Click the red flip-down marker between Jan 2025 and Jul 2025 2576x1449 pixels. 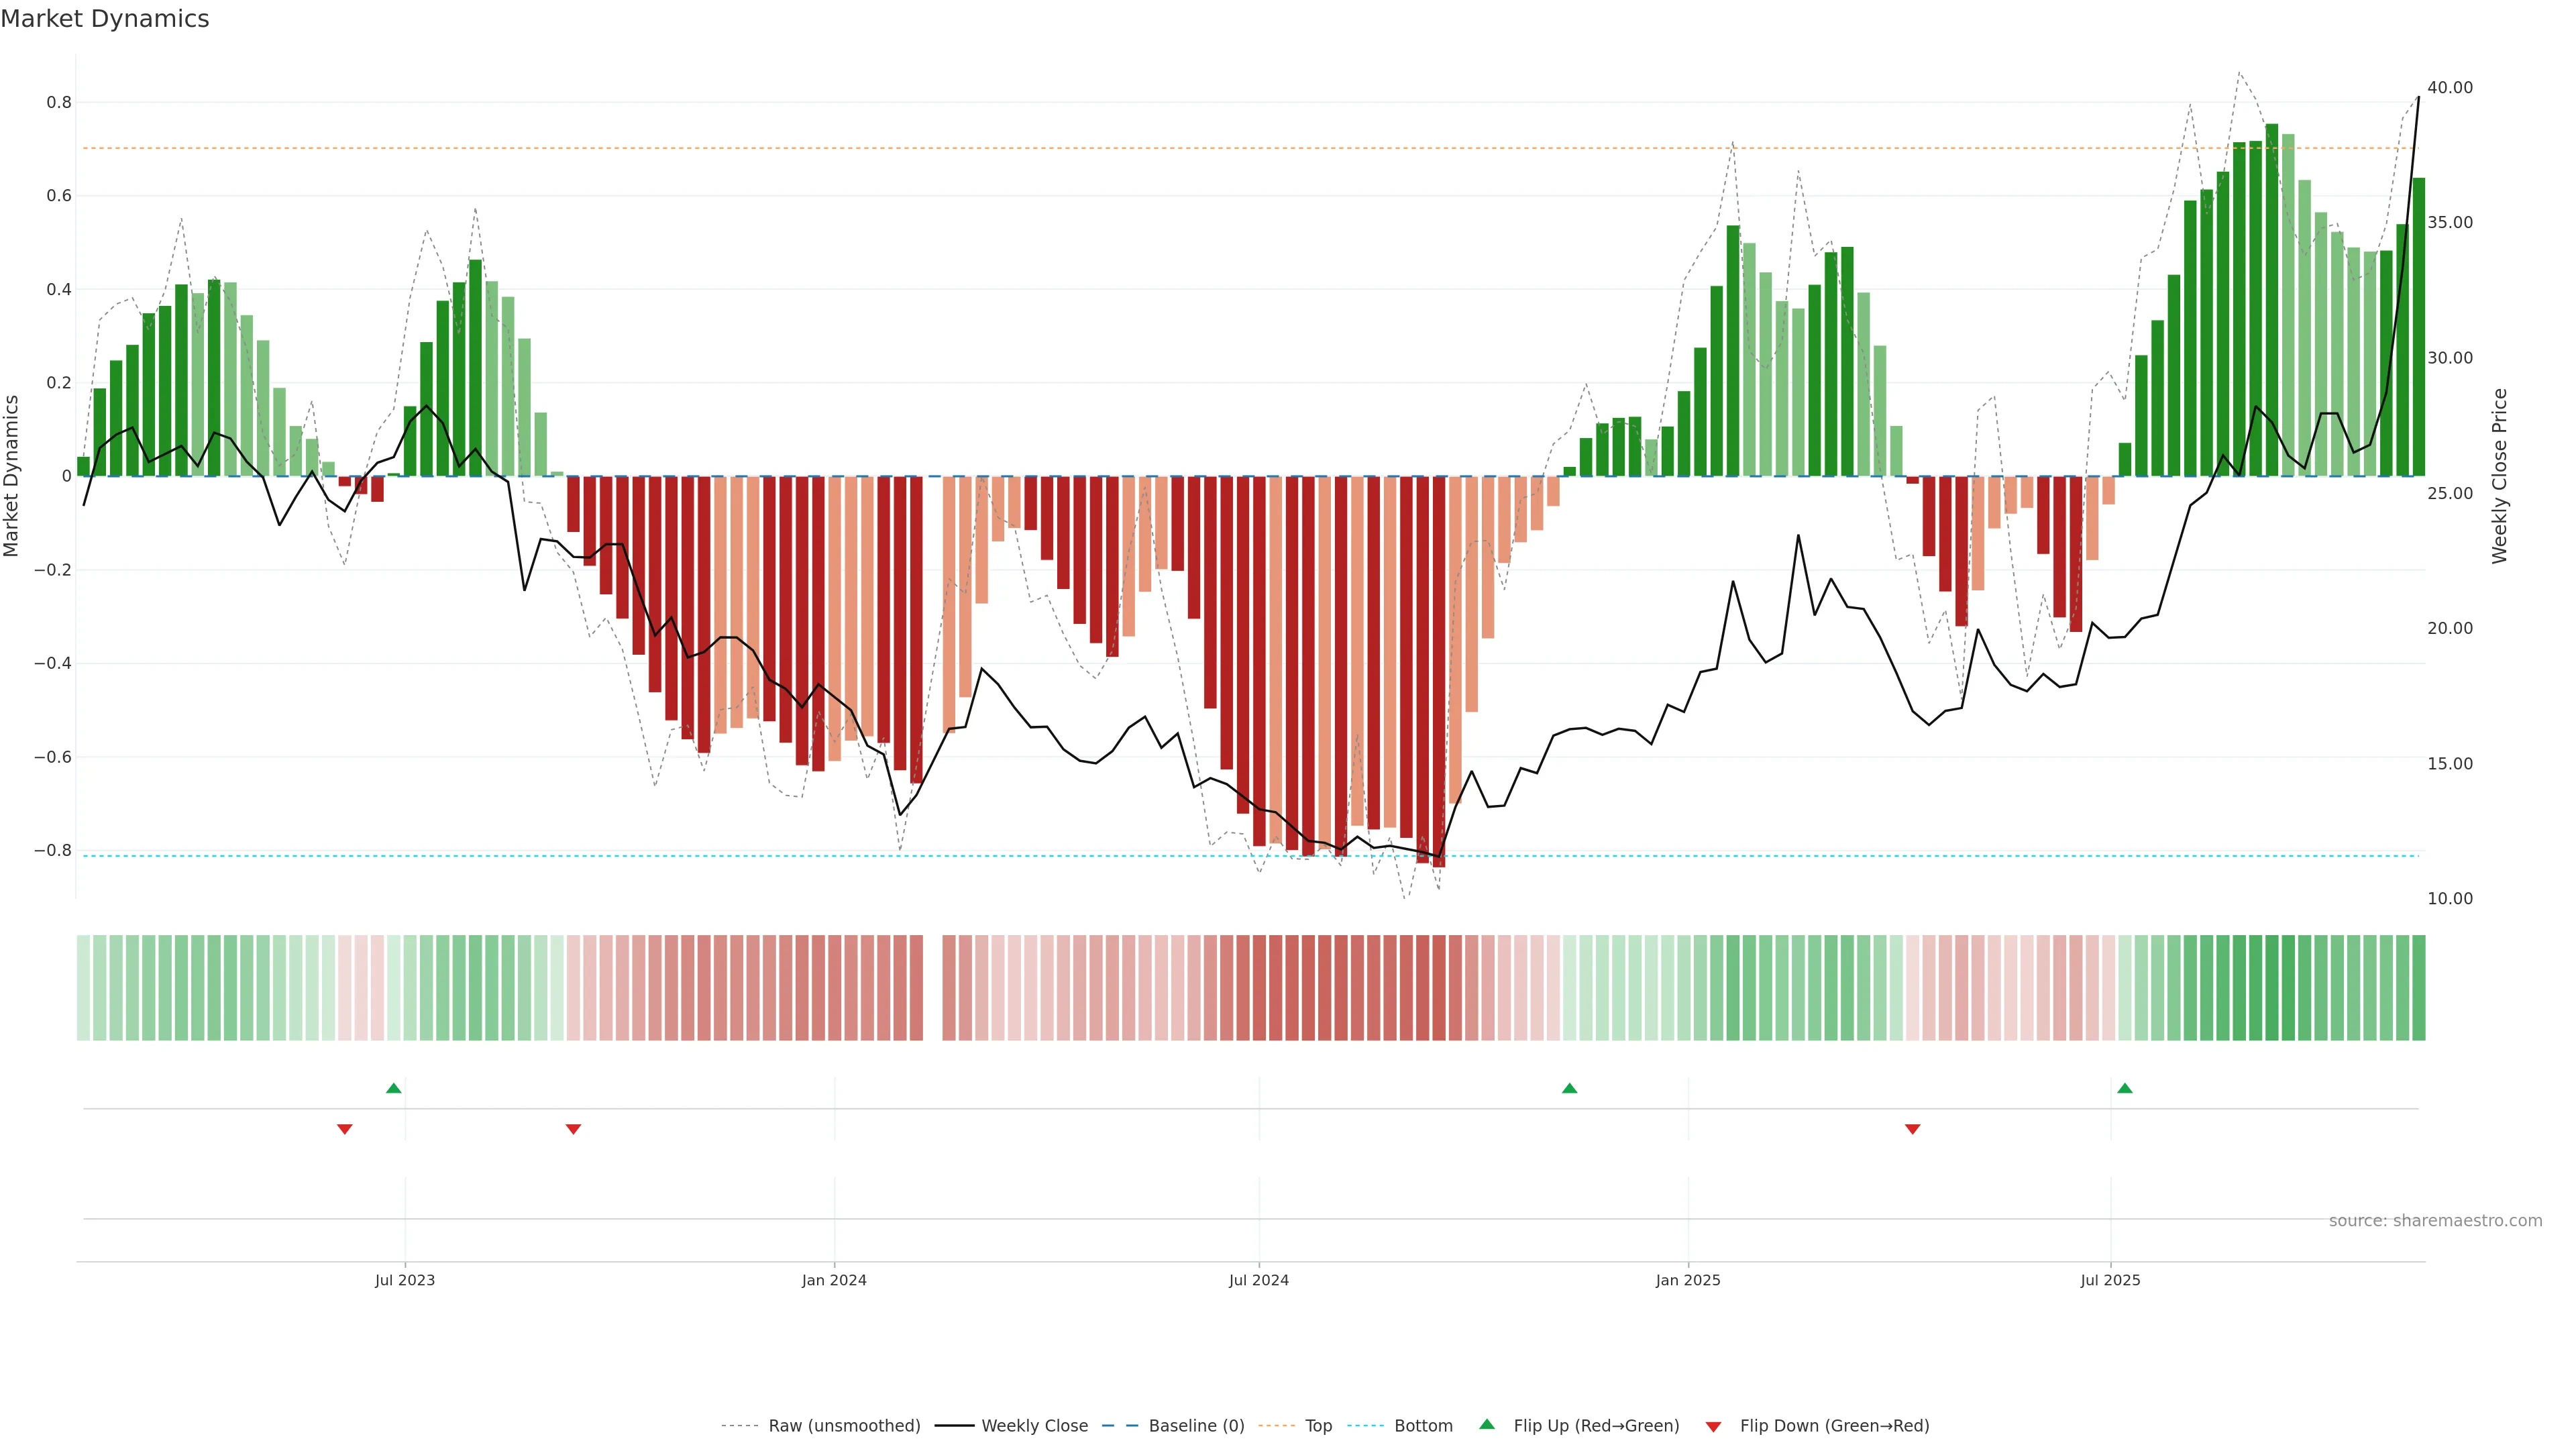tap(1913, 1129)
